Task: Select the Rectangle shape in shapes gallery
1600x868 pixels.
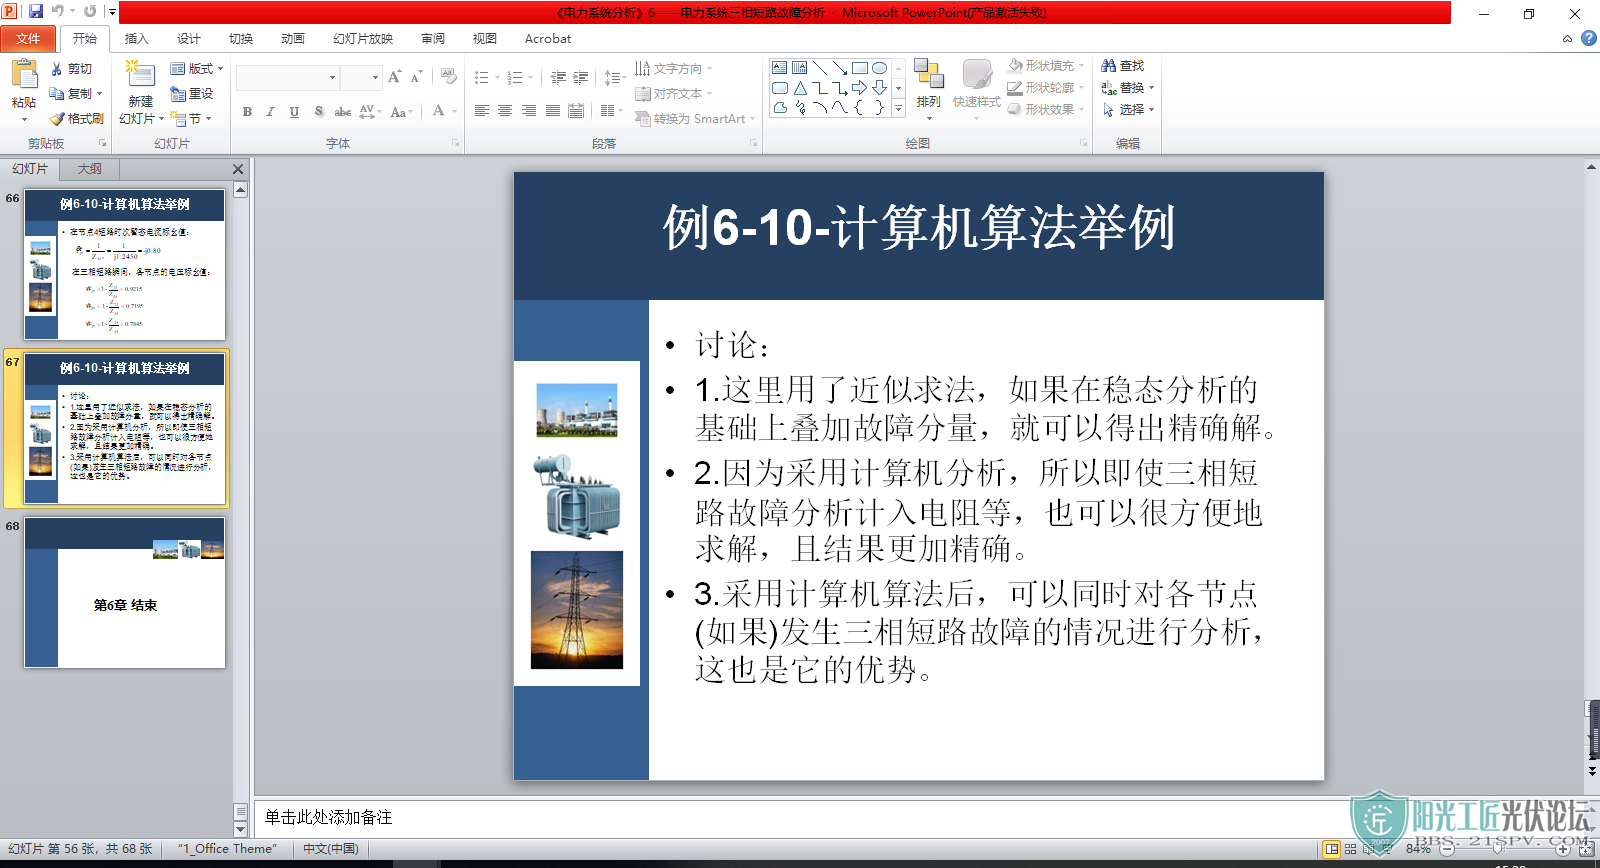Action: tap(859, 68)
